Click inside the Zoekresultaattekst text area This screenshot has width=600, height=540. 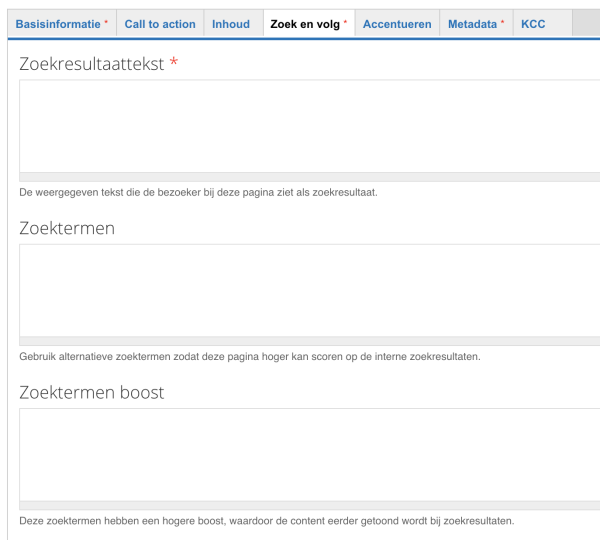click(310, 125)
